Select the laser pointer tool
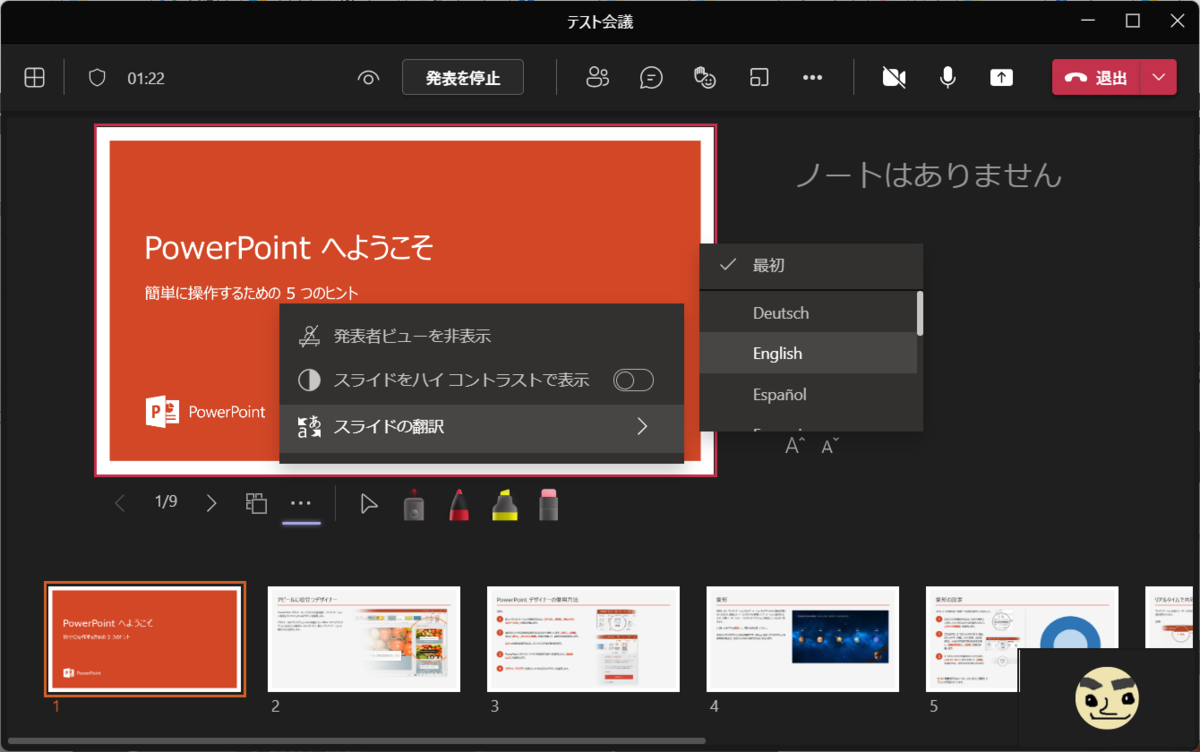The width and height of the screenshot is (1200, 752). [x=415, y=505]
